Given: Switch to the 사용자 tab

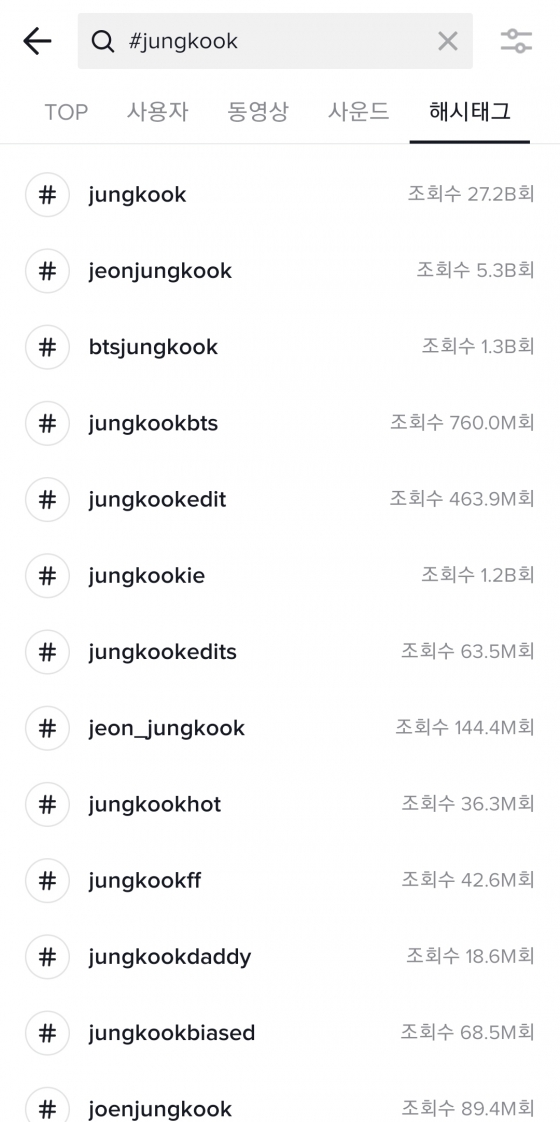Looking at the screenshot, I should pos(158,112).
